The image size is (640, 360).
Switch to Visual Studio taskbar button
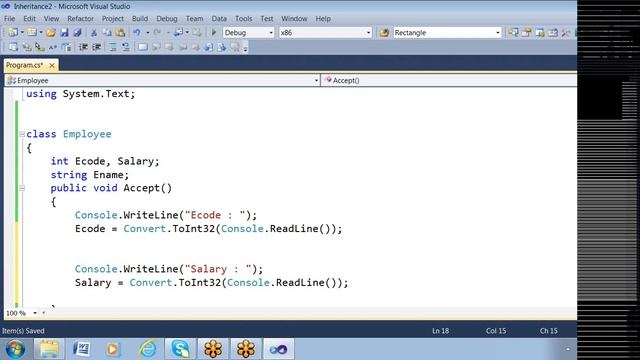pos(278,349)
